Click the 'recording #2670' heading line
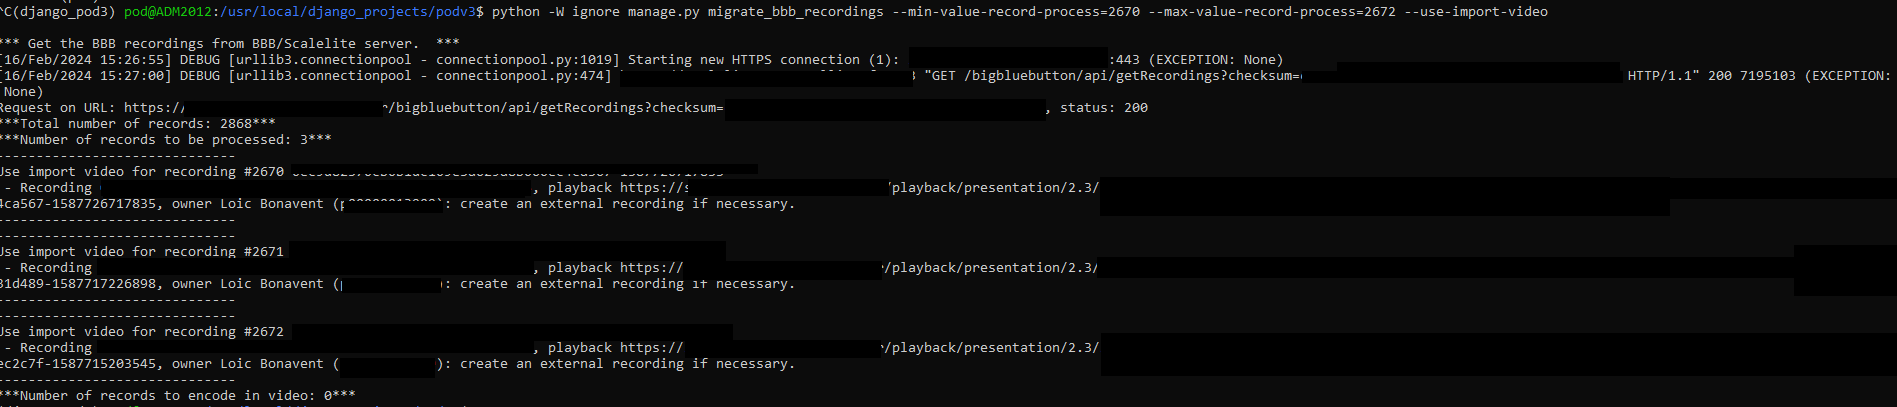 [142, 172]
